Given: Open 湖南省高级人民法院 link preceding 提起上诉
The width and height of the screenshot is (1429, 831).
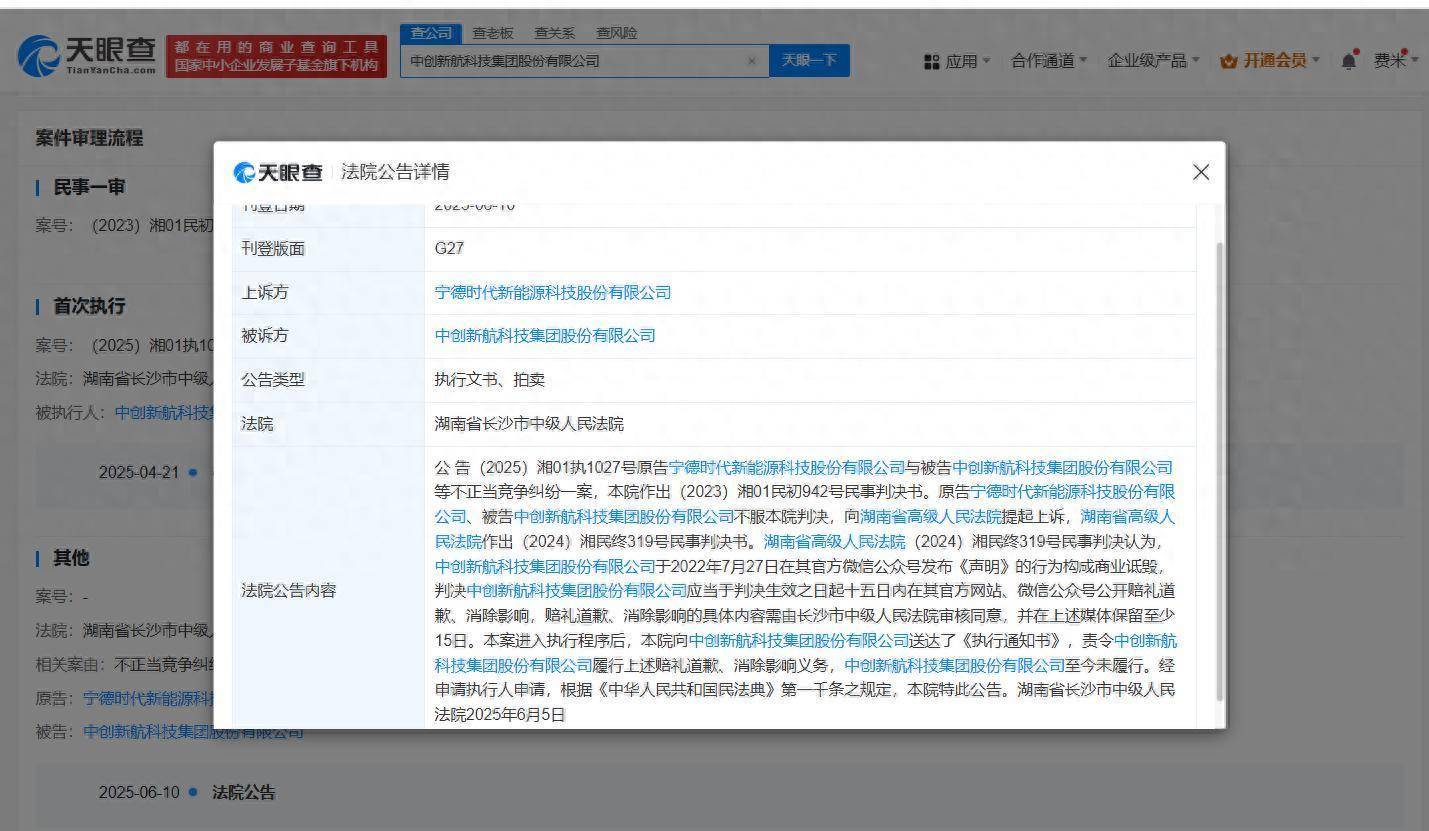Looking at the screenshot, I should pyautogui.click(x=931, y=516).
